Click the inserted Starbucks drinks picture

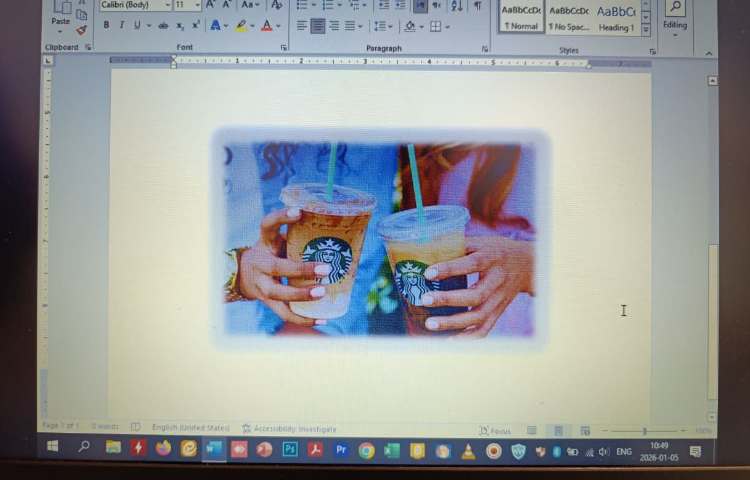[380, 237]
